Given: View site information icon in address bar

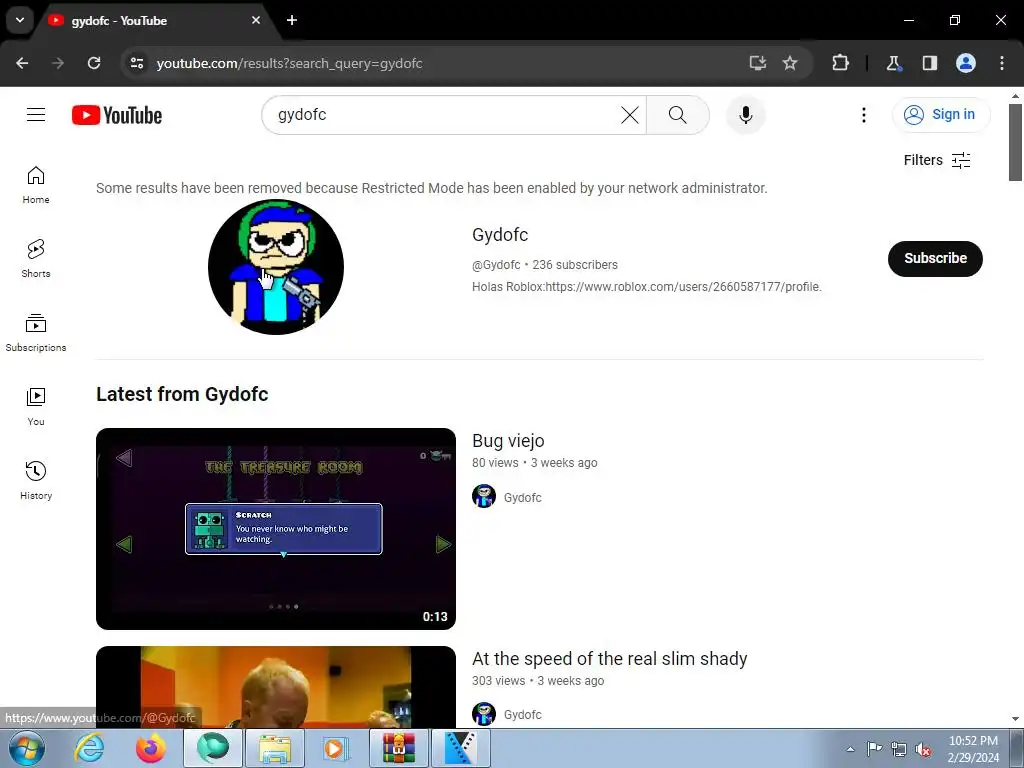Looking at the screenshot, I should [x=137, y=63].
